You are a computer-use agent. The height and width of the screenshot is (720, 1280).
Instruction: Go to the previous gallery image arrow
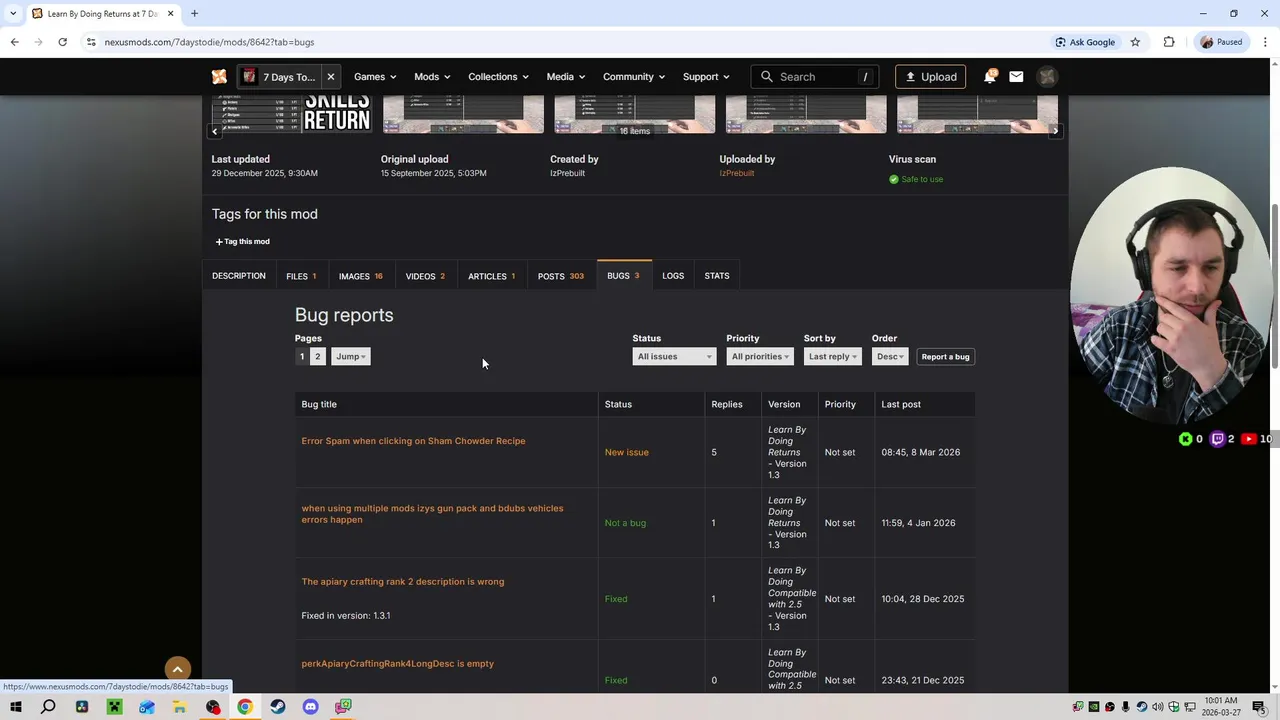tap(214, 131)
